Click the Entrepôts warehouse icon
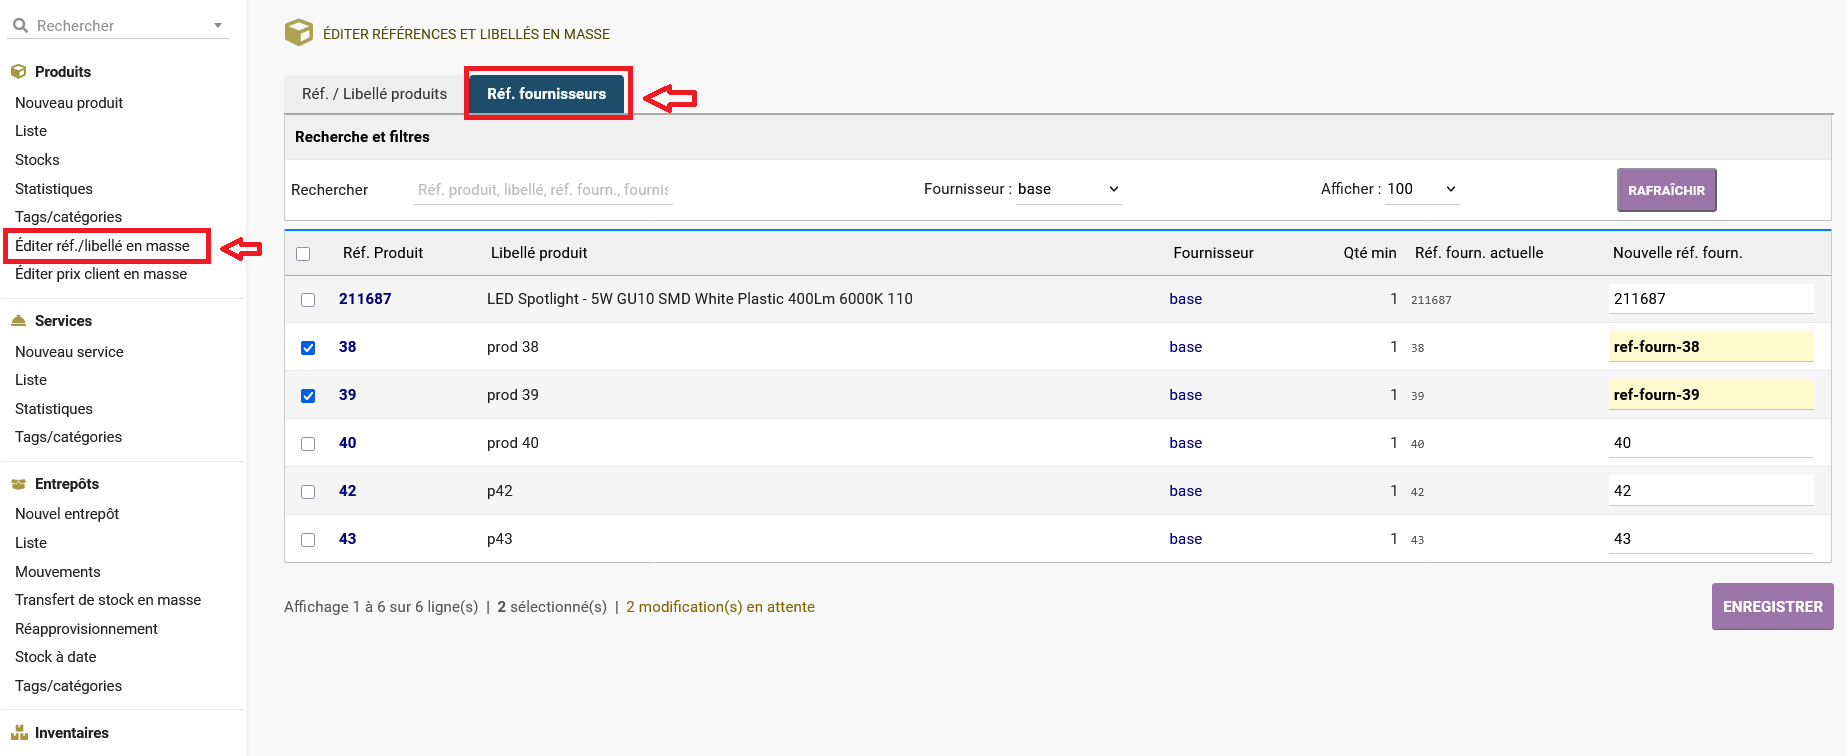Image resolution: width=1847 pixels, height=756 pixels. (18, 484)
